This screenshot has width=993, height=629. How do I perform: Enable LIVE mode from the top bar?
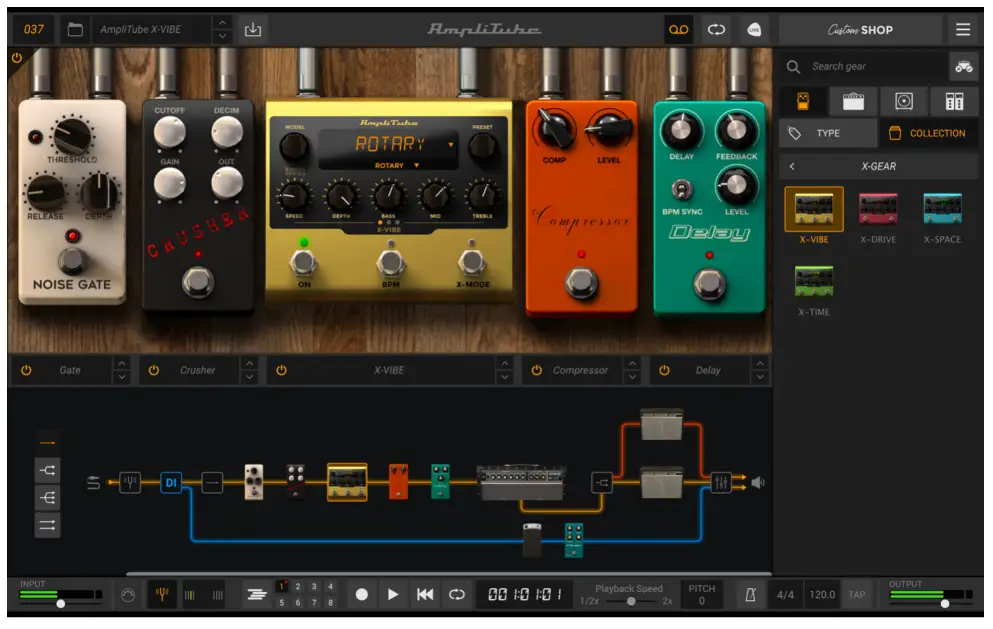coord(754,29)
